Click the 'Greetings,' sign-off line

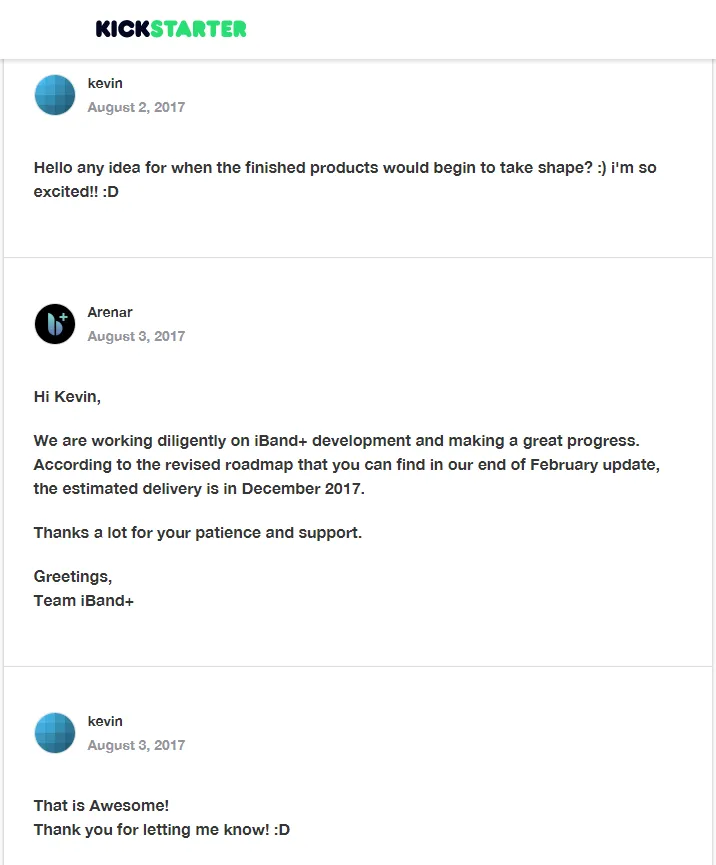(x=73, y=576)
